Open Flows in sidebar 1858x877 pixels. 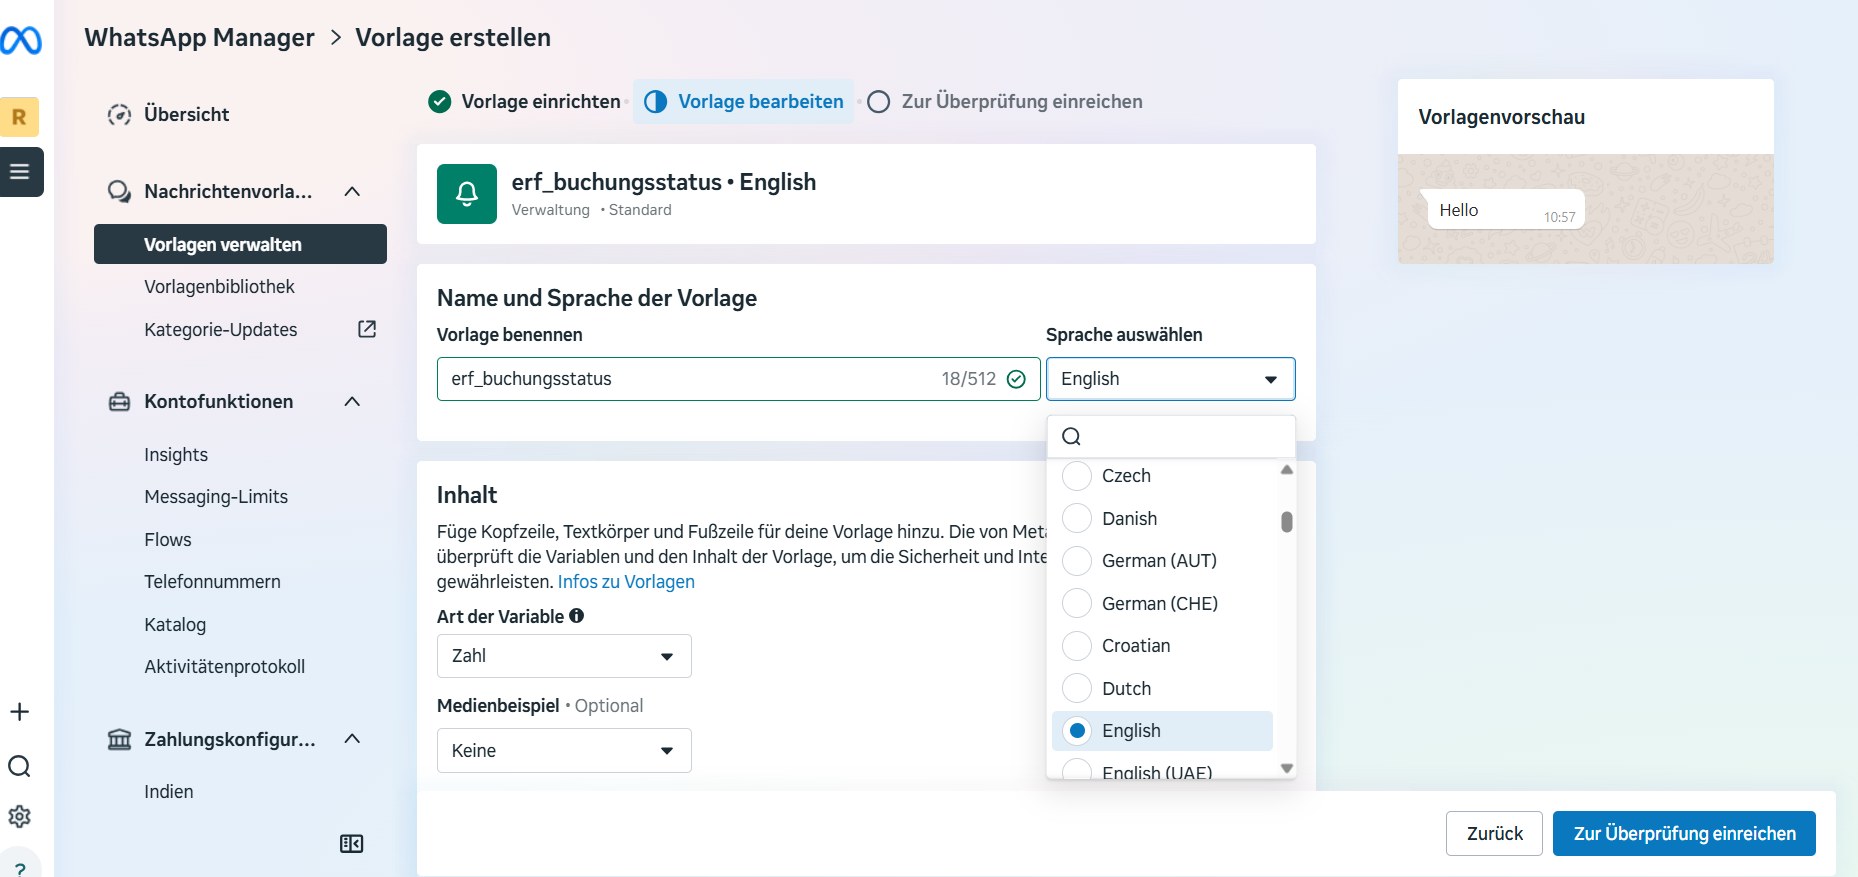pos(168,540)
